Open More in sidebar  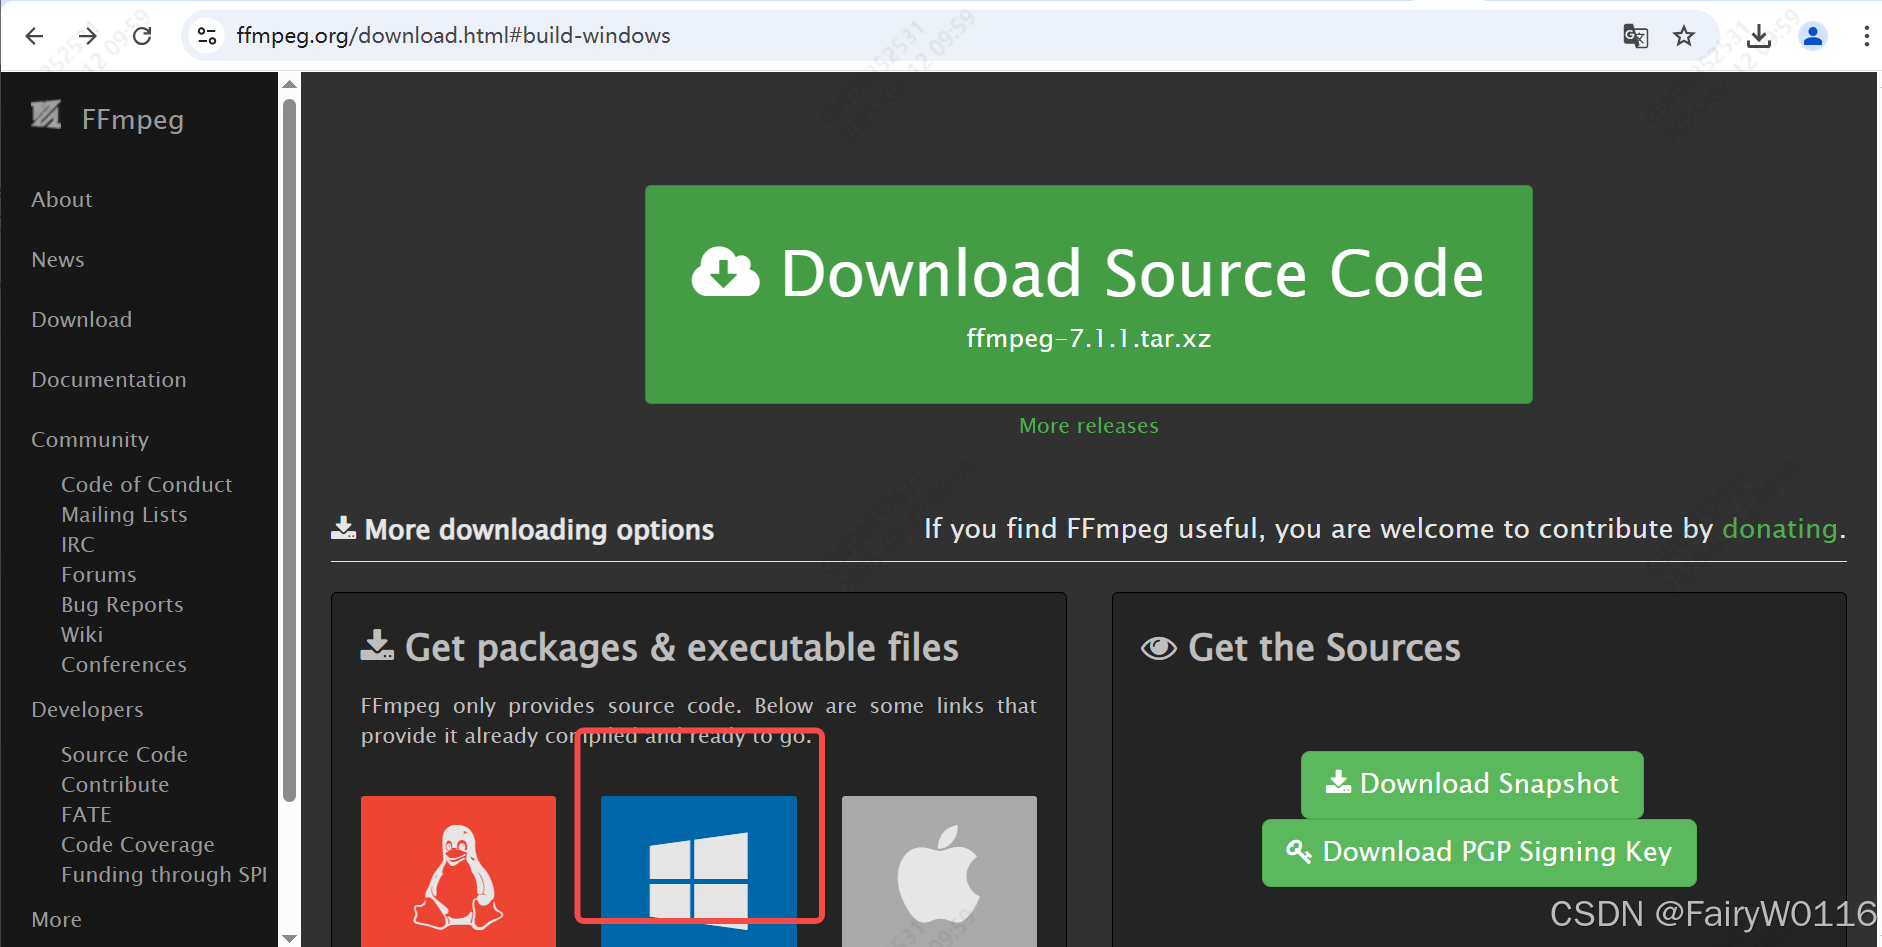[57, 920]
